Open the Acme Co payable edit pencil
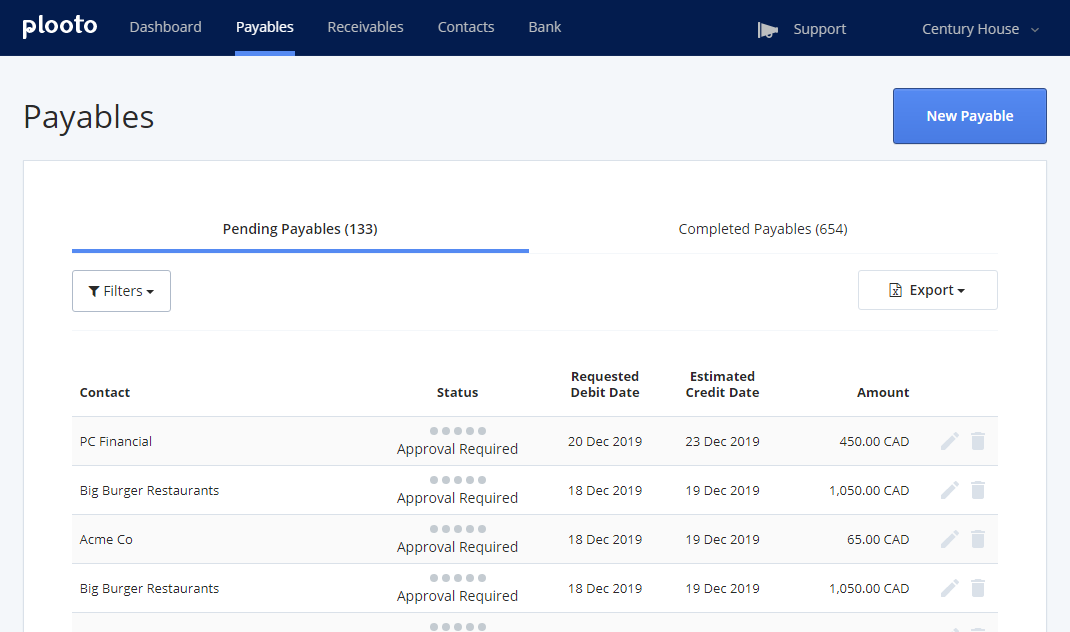The height and width of the screenshot is (632, 1070). pos(949,539)
